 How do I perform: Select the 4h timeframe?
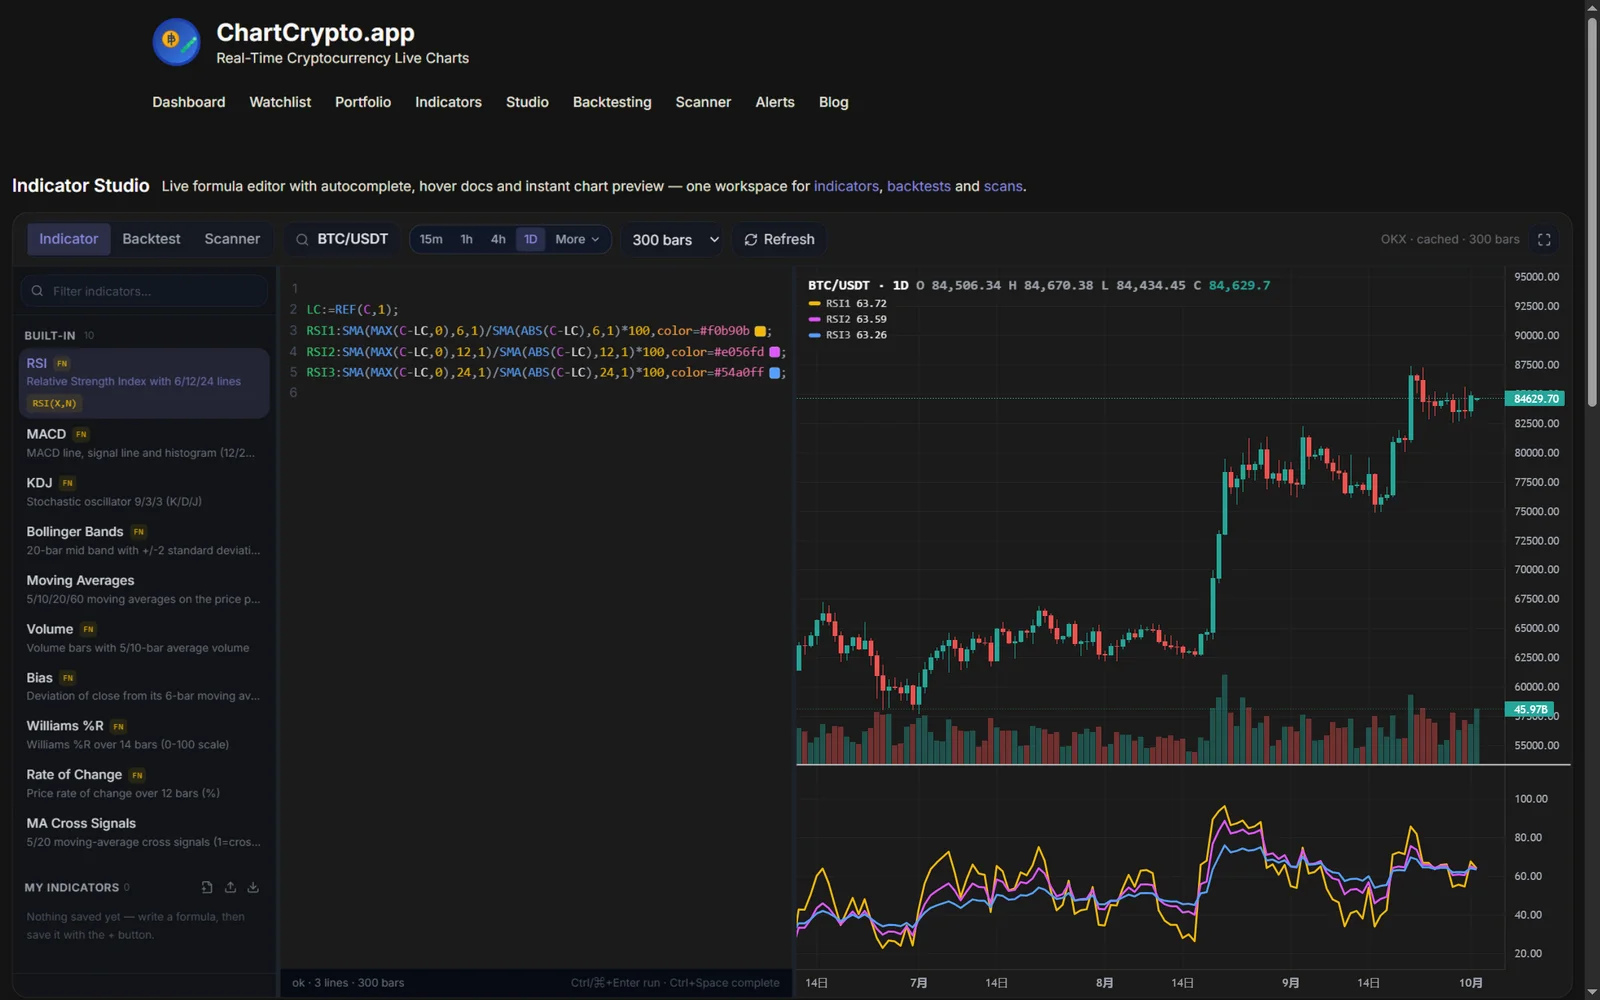(498, 240)
